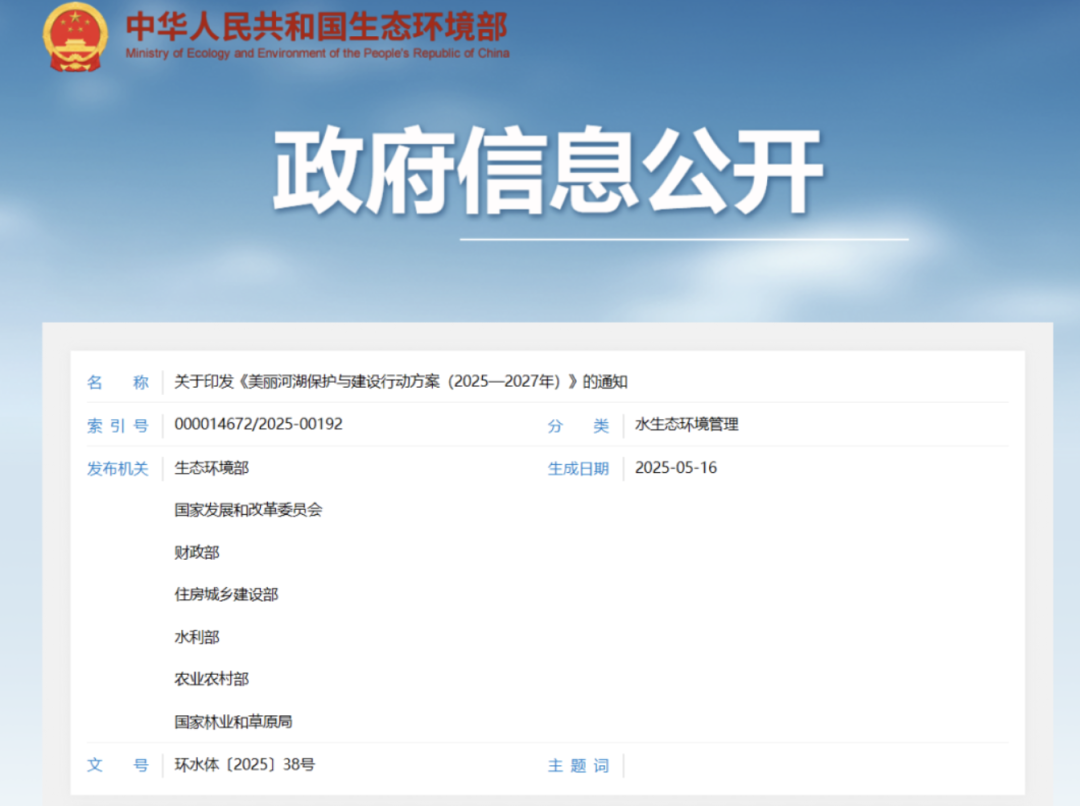1080x806 pixels.
Task: Select issuing agency 财政部
Action: click(196, 552)
